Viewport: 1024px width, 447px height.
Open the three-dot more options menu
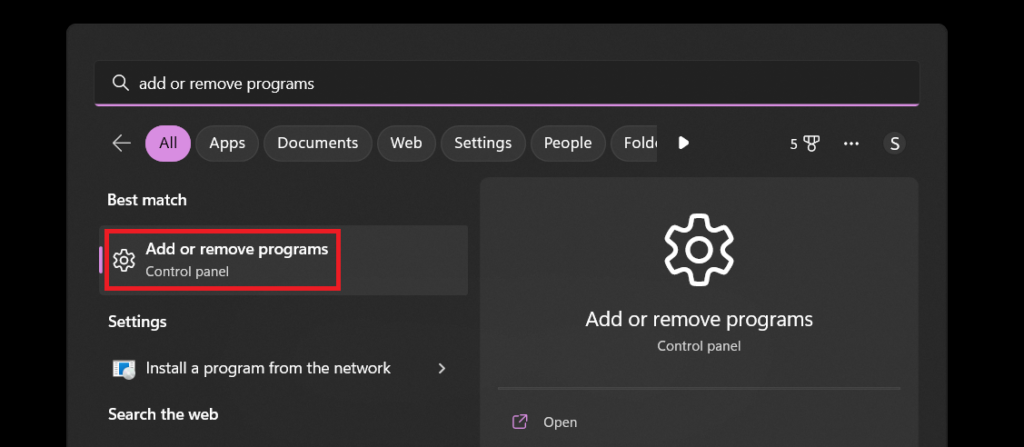[851, 143]
